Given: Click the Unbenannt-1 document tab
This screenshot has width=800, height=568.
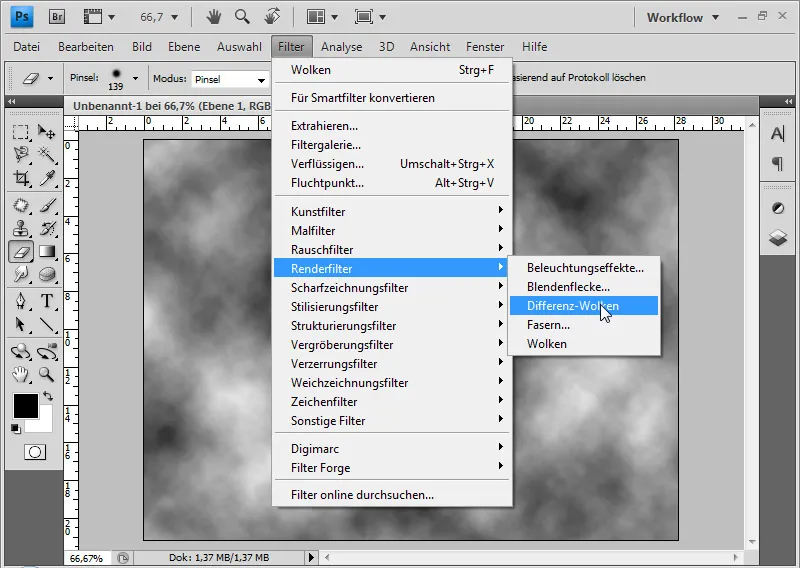Looking at the screenshot, I should [171, 106].
